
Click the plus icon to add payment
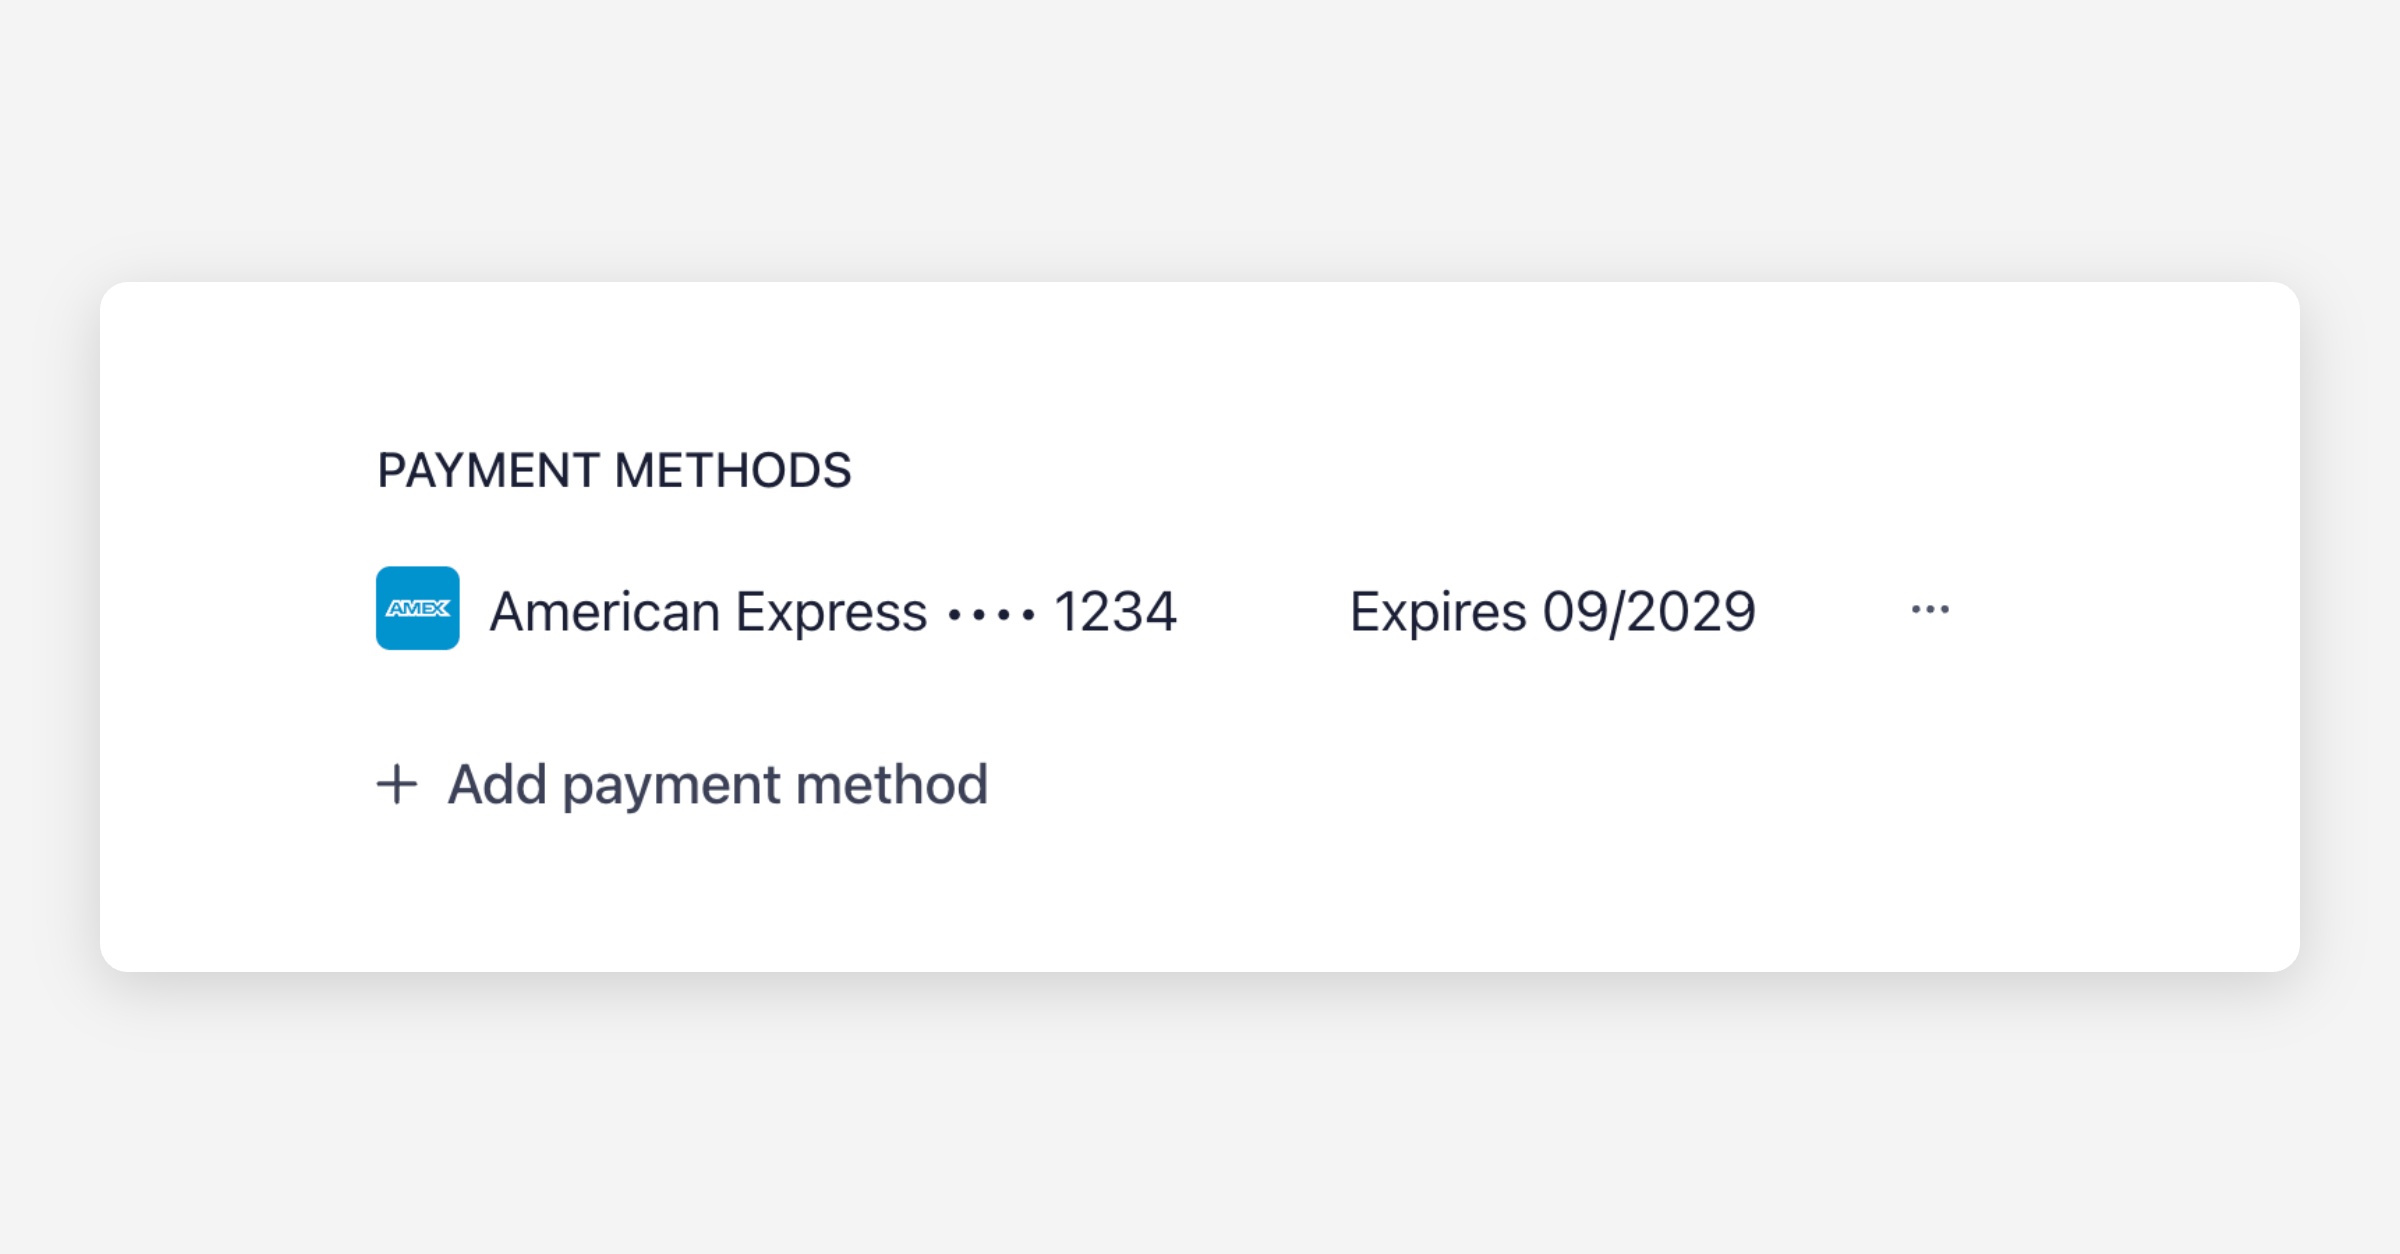tap(397, 784)
